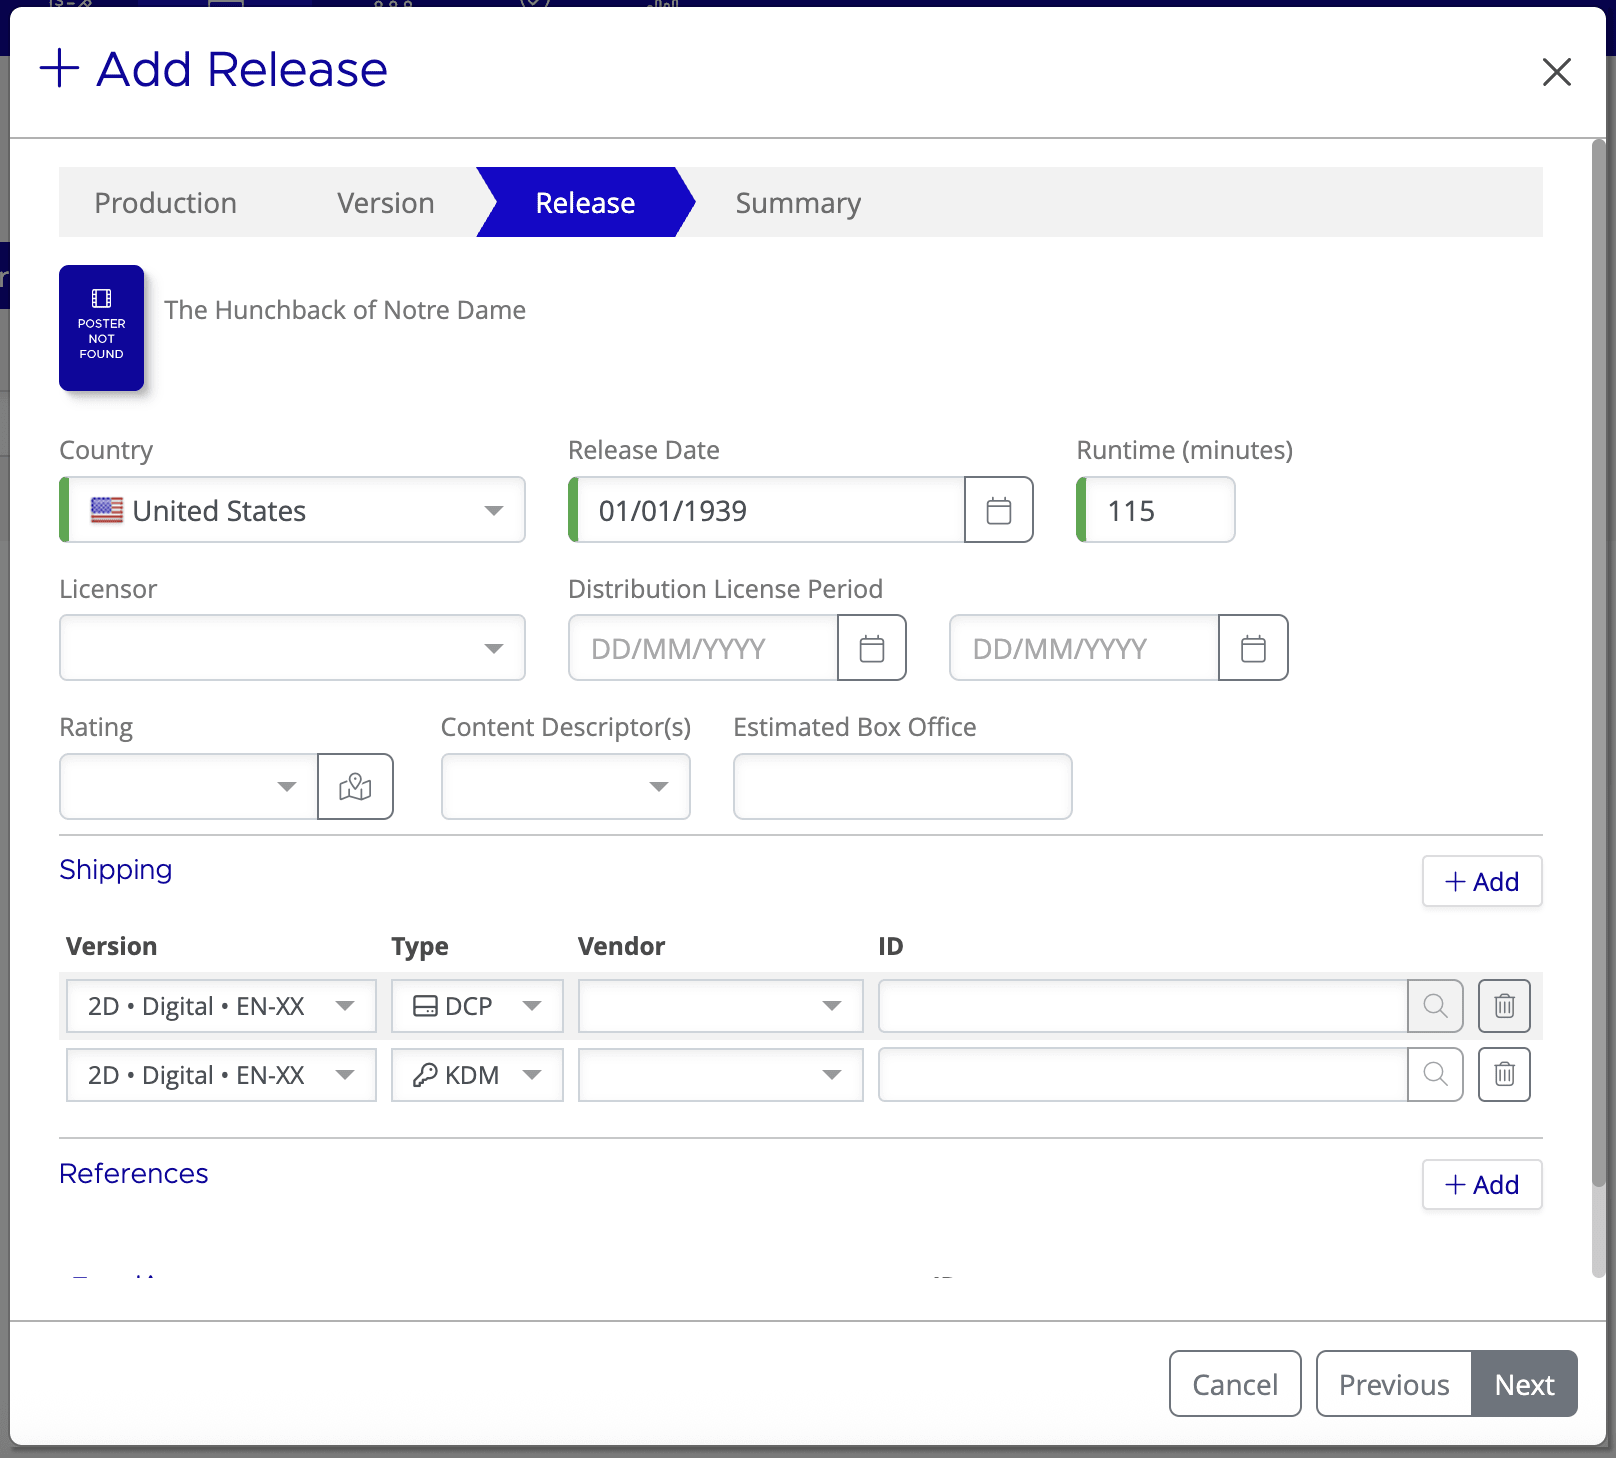Open the license period start date calendar
This screenshot has height=1458, width=1616.
tap(871, 648)
